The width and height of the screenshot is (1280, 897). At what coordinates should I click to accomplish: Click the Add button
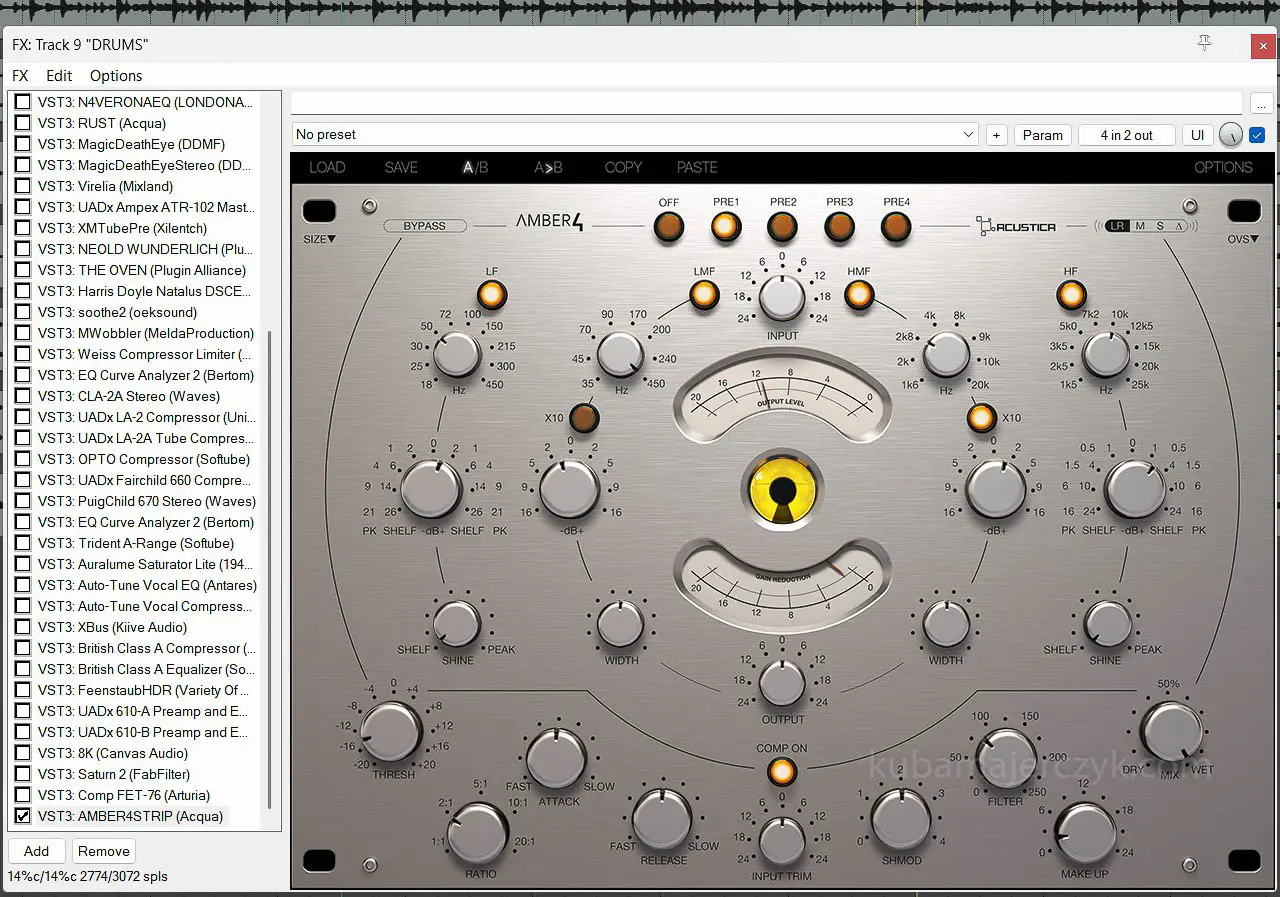tap(36, 851)
